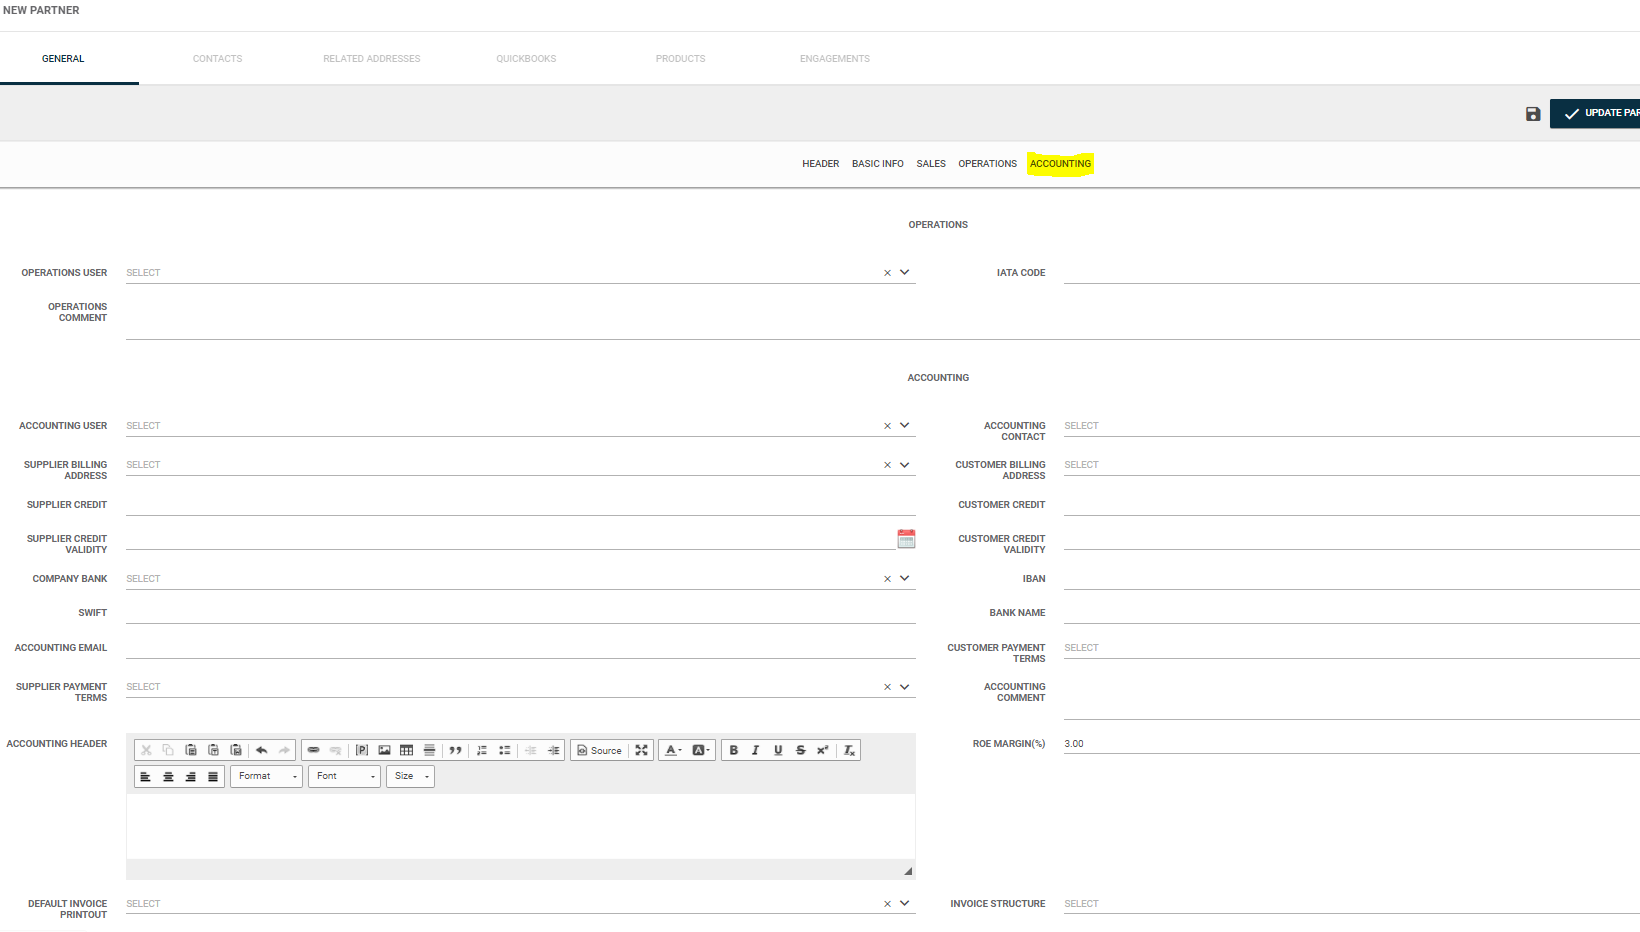Image resolution: width=1640 pixels, height=932 pixels.
Task: Insert a horizontal line
Action: pyautogui.click(x=429, y=750)
